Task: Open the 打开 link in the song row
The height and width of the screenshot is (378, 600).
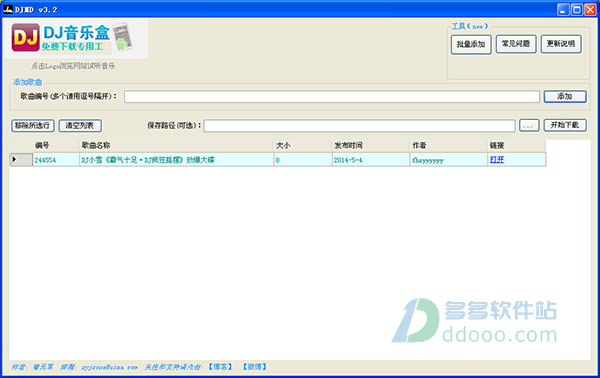Action: pyautogui.click(x=497, y=160)
